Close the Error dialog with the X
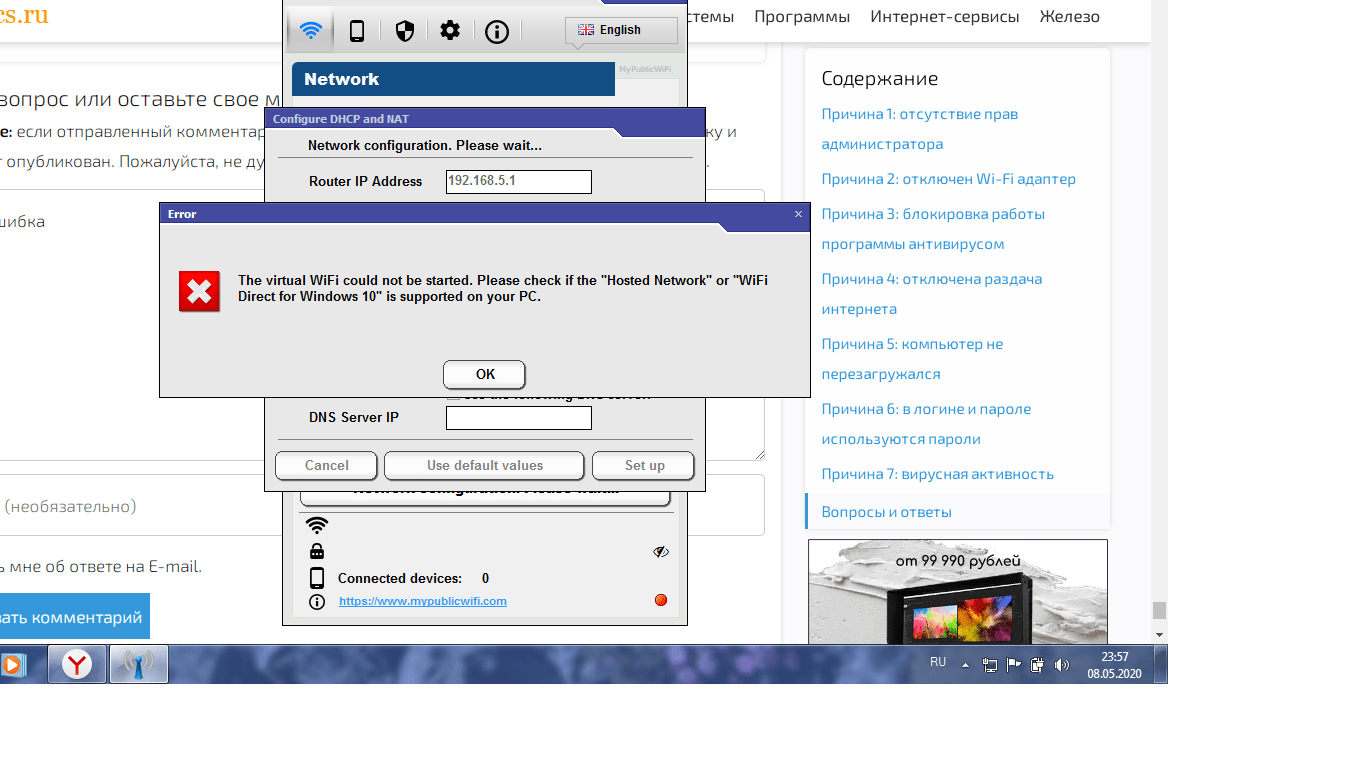This screenshot has width=1366, height=768. tap(798, 214)
